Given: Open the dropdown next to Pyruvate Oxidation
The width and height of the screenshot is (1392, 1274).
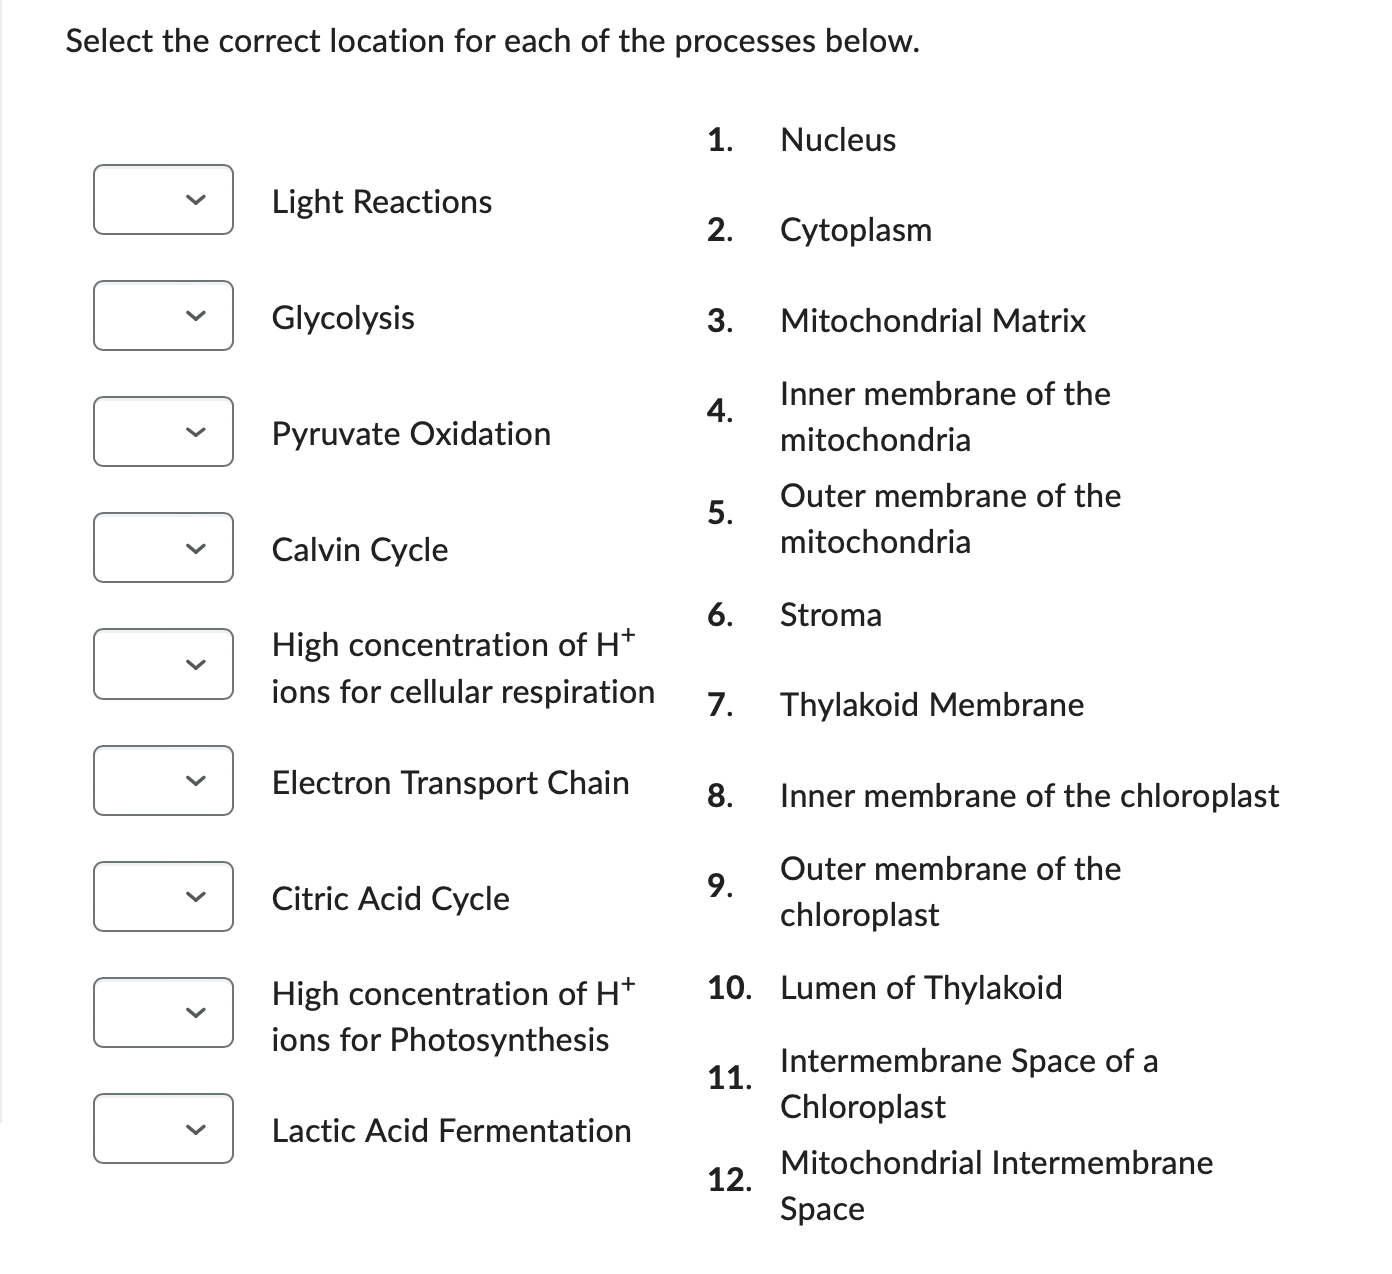Looking at the screenshot, I should [163, 432].
